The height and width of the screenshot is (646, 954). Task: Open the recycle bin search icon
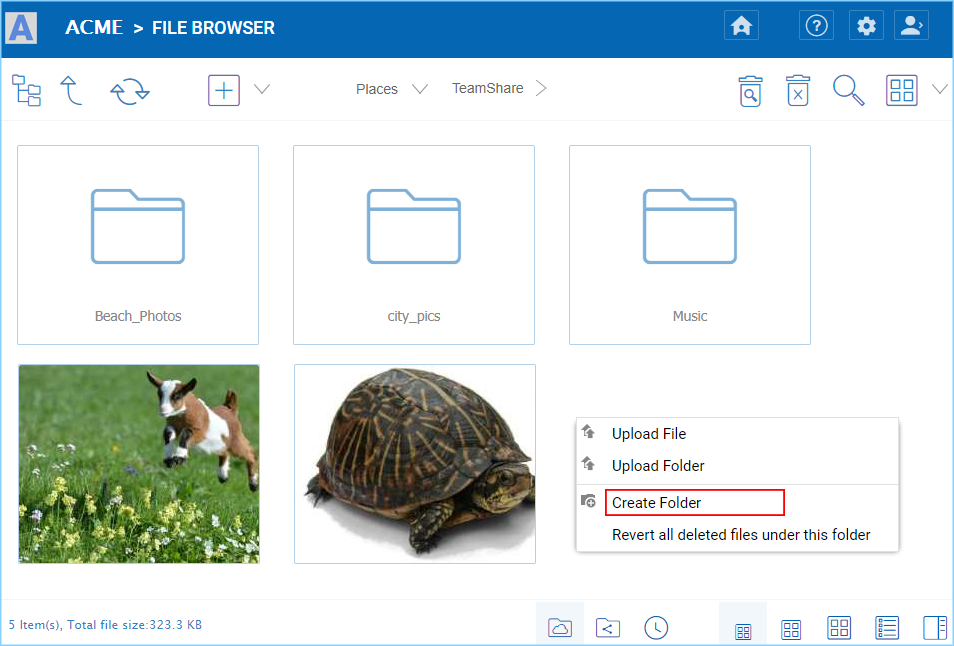pos(750,91)
